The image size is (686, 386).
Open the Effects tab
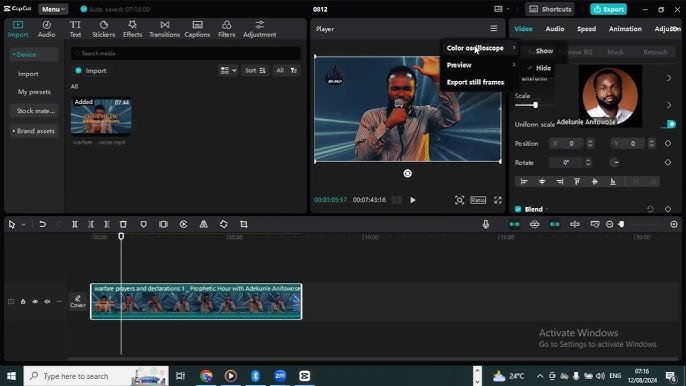pyautogui.click(x=133, y=29)
